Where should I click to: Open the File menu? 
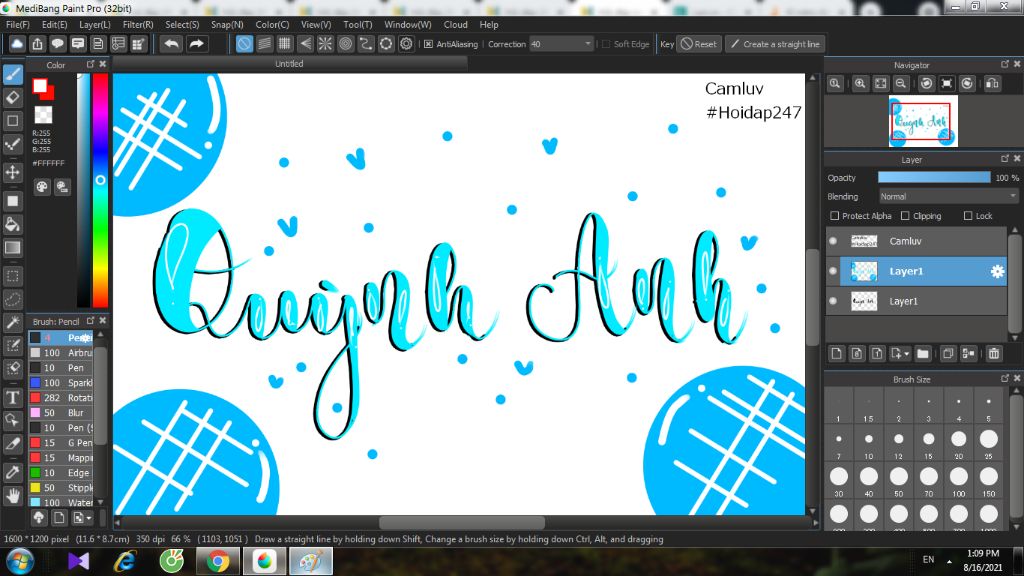(18, 24)
